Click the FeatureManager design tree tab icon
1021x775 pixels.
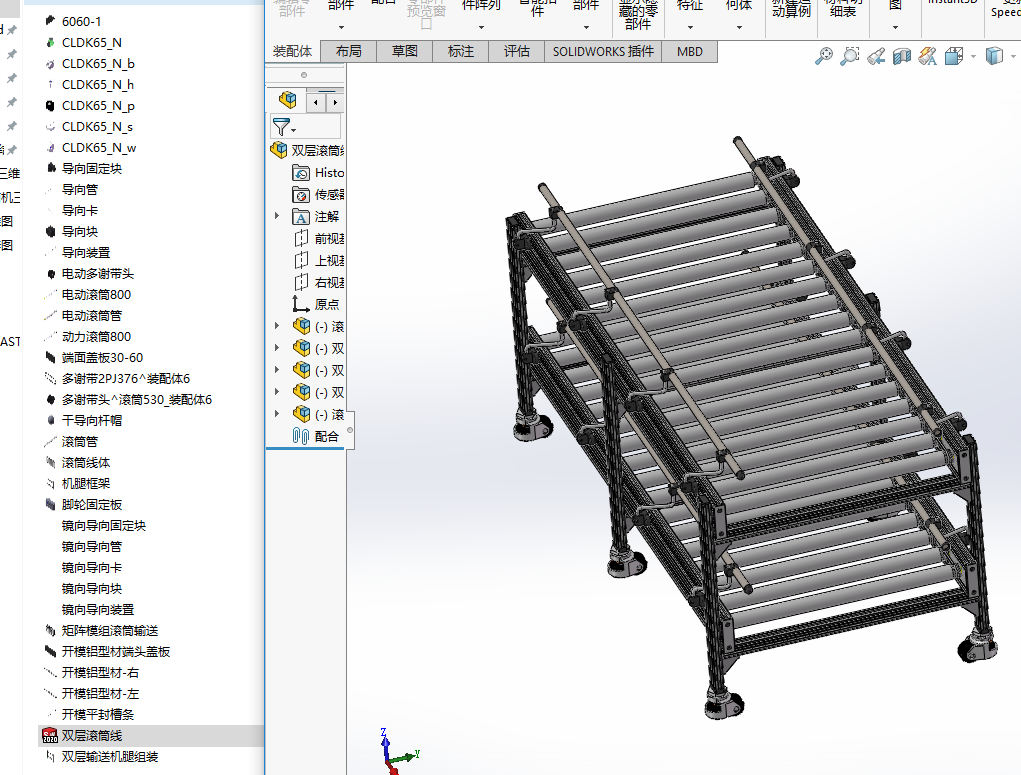[288, 100]
